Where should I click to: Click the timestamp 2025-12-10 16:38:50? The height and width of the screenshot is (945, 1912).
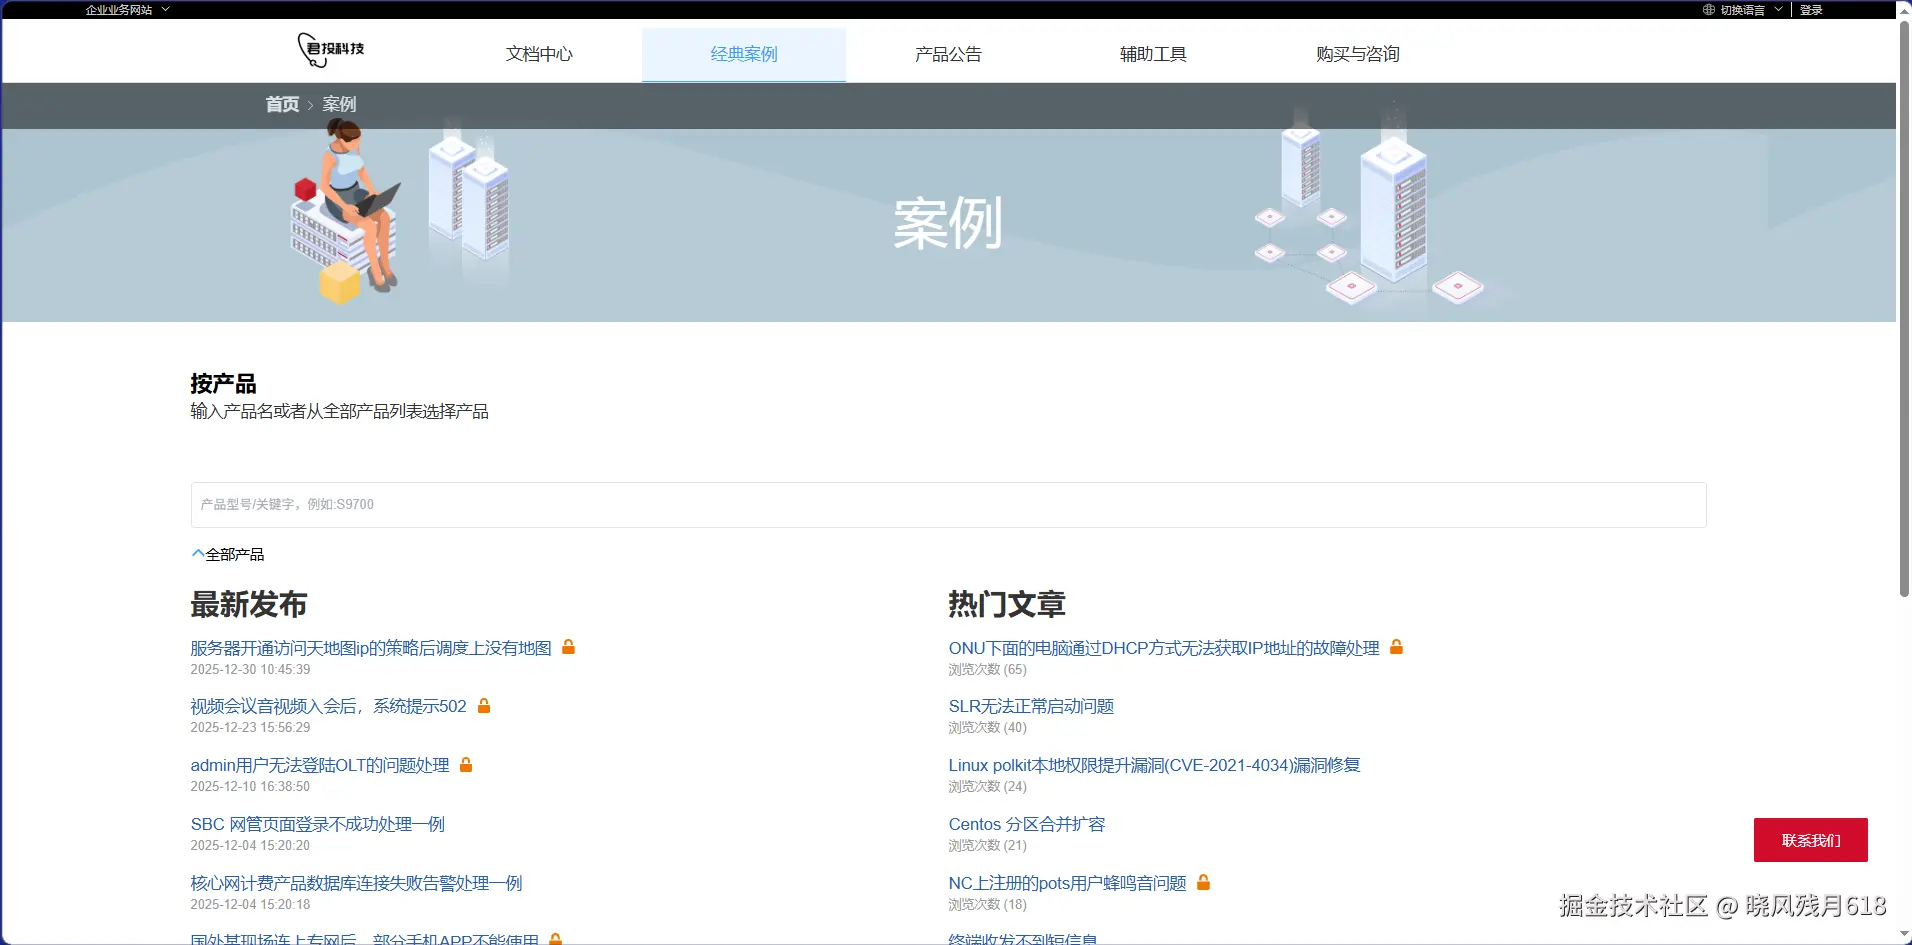coord(251,787)
